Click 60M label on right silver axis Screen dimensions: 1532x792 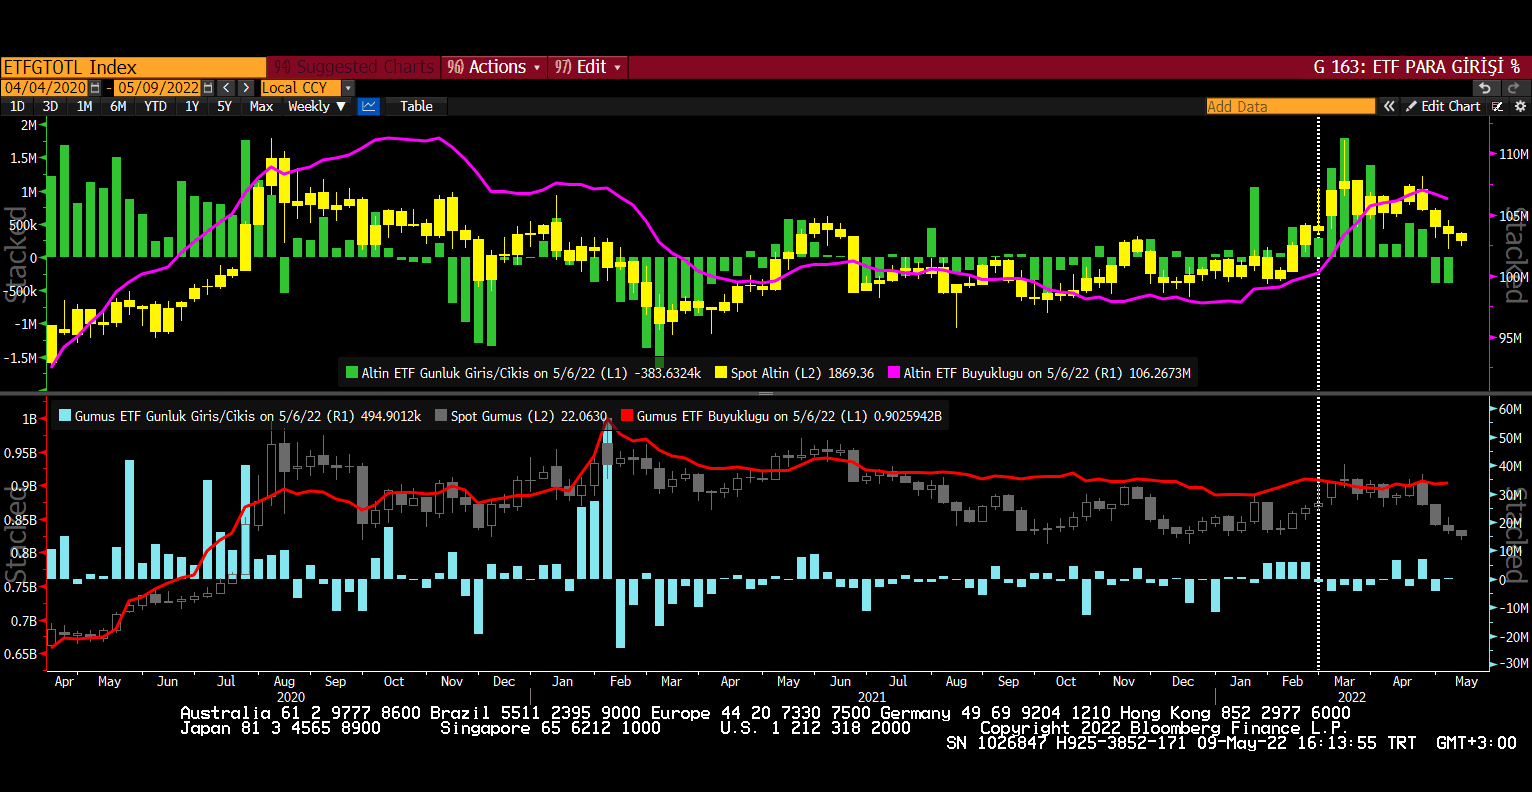coord(1510,409)
